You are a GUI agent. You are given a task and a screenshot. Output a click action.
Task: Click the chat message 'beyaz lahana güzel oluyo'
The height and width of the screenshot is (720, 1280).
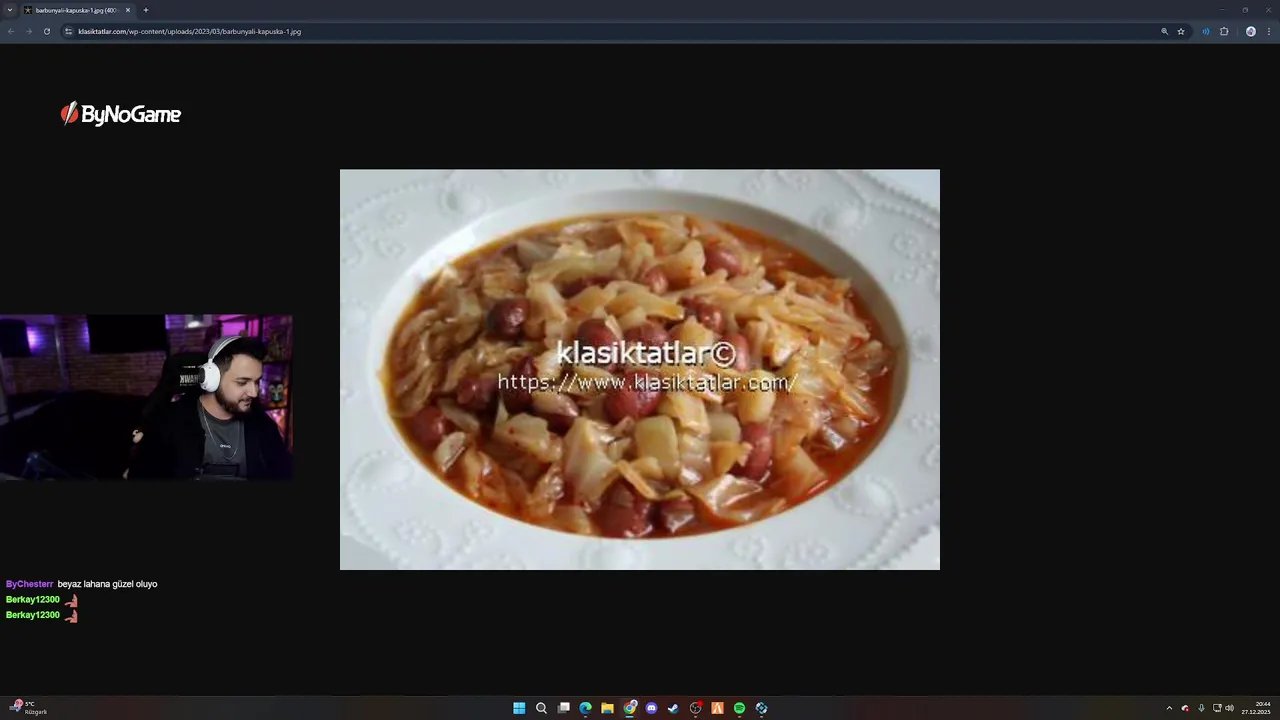pyautogui.click(x=107, y=584)
